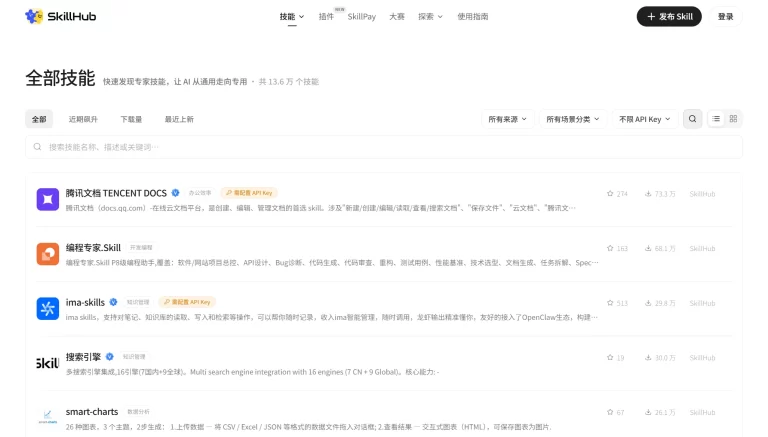Open the smart-charts title link

pyautogui.click(x=92, y=412)
